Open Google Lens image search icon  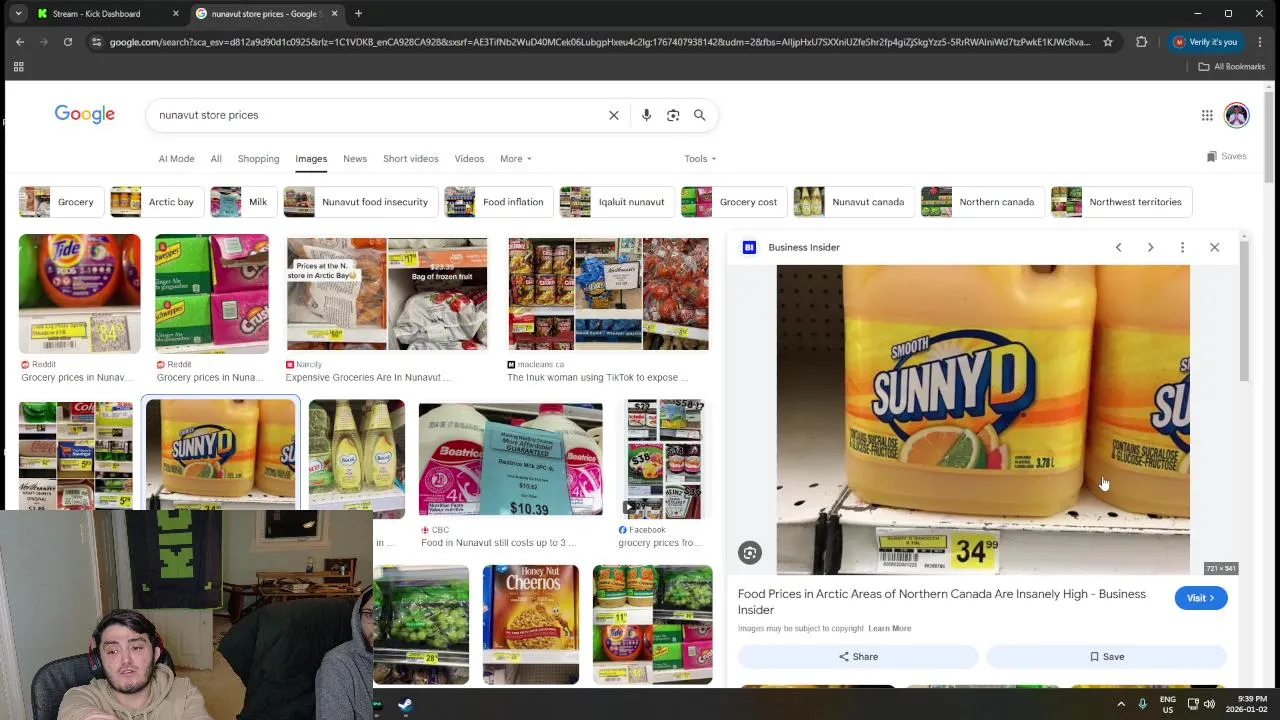673,115
